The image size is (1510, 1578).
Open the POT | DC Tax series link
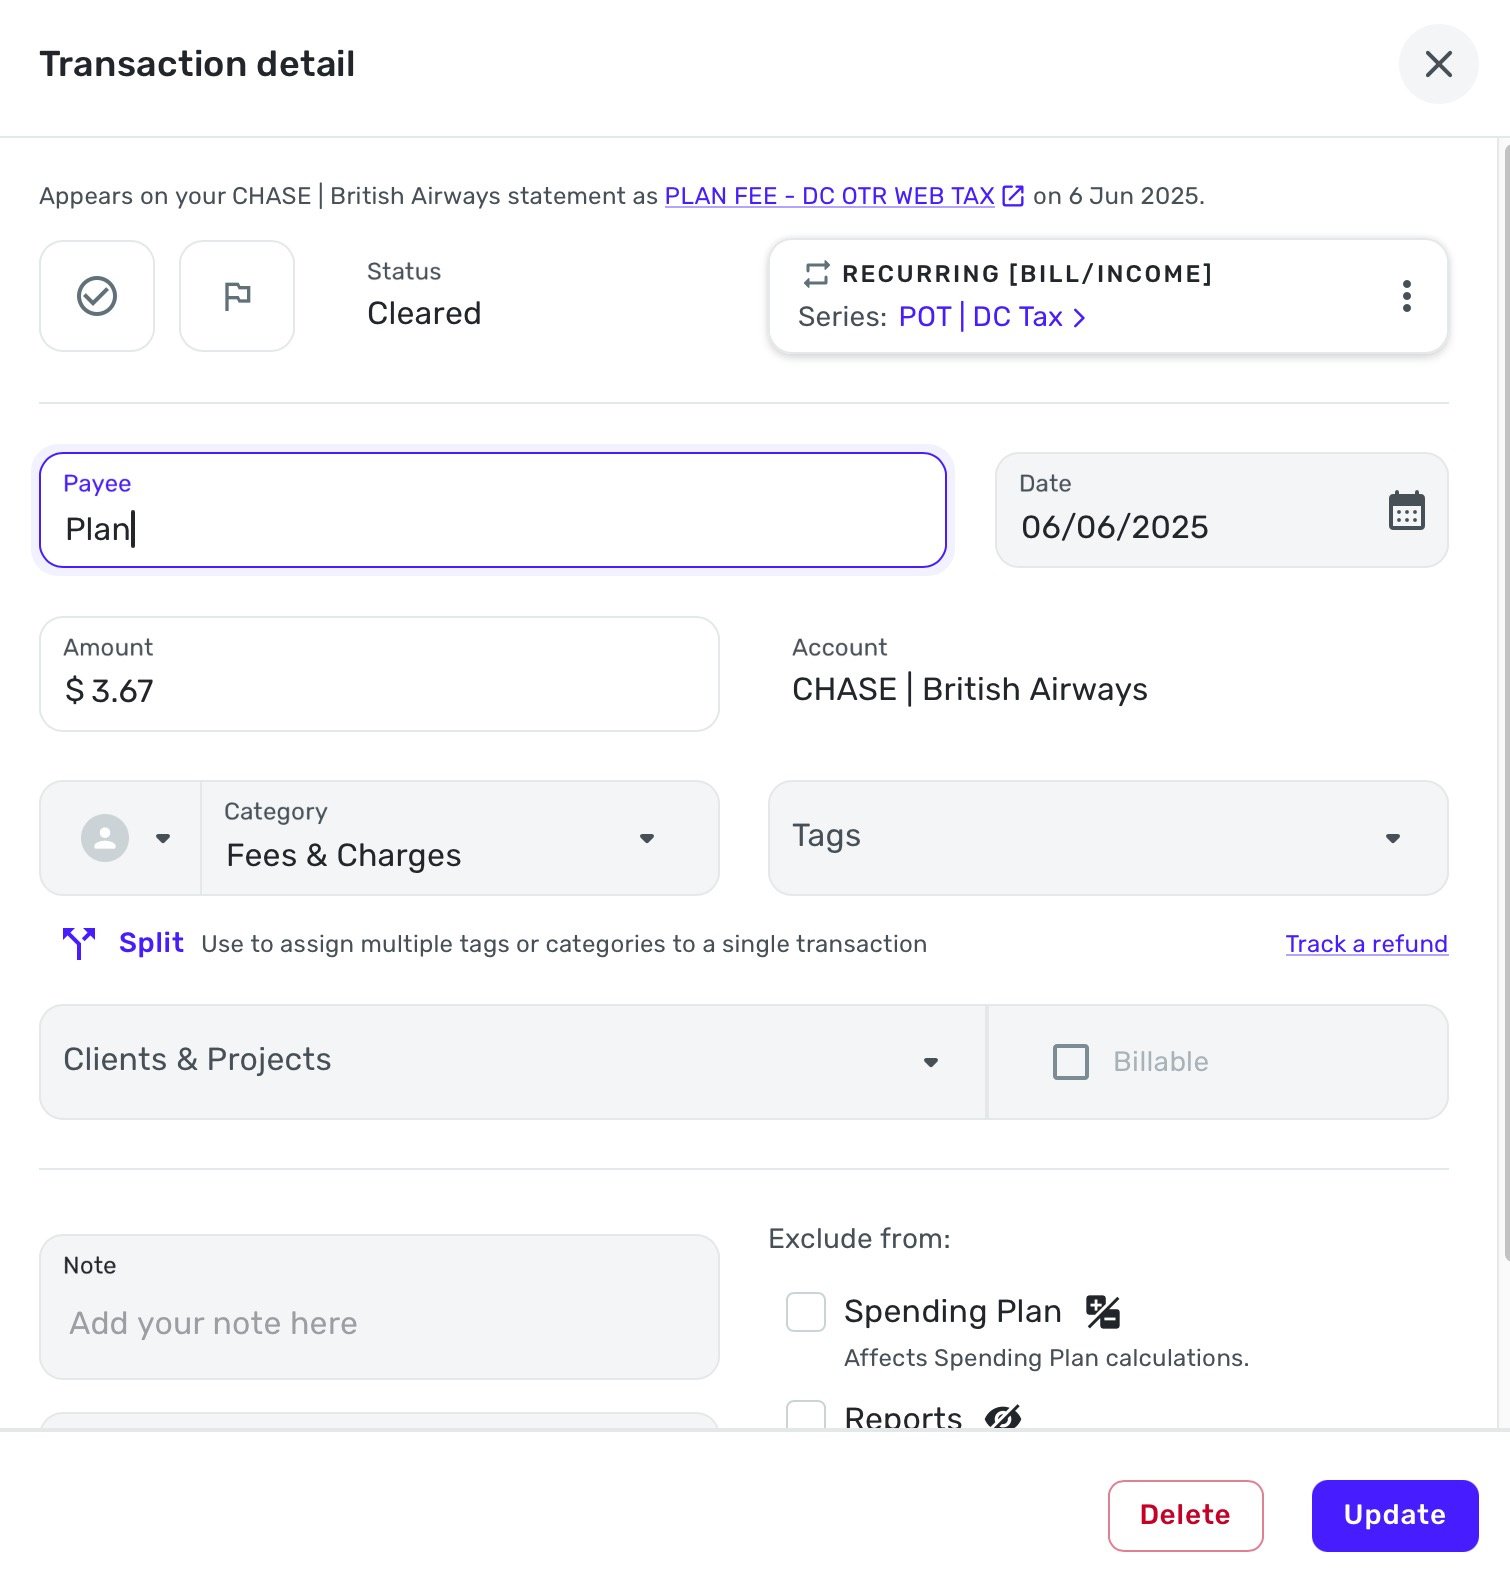[x=991, y=317]
